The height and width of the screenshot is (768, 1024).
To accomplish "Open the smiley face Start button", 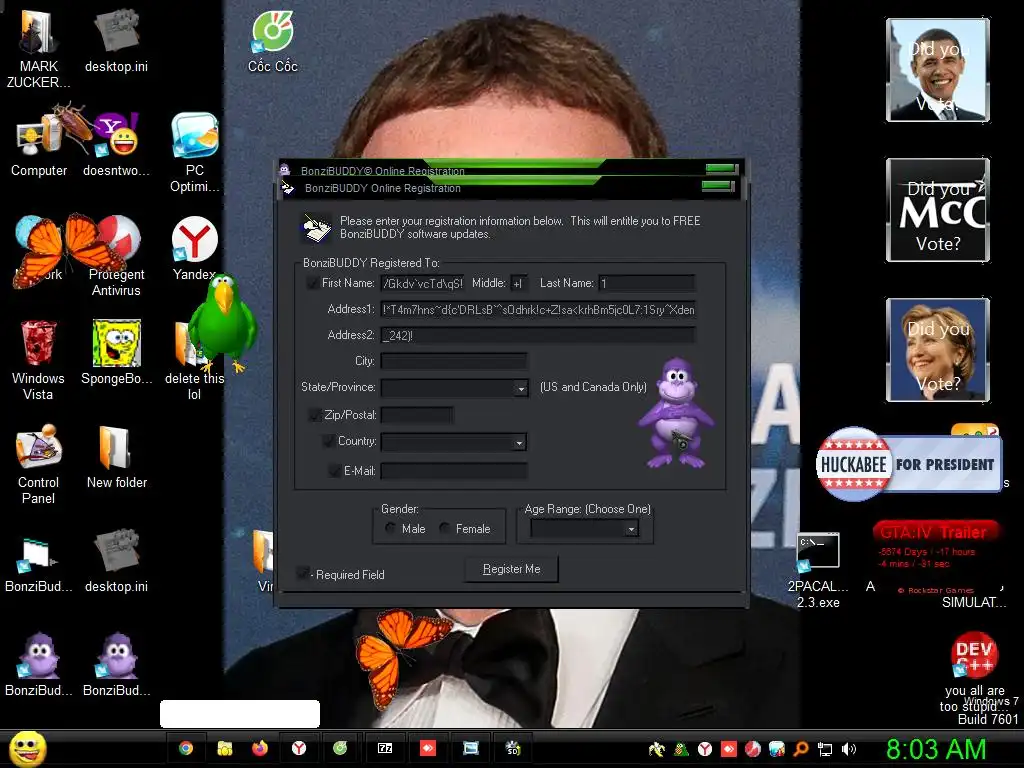I will (27, 748).
